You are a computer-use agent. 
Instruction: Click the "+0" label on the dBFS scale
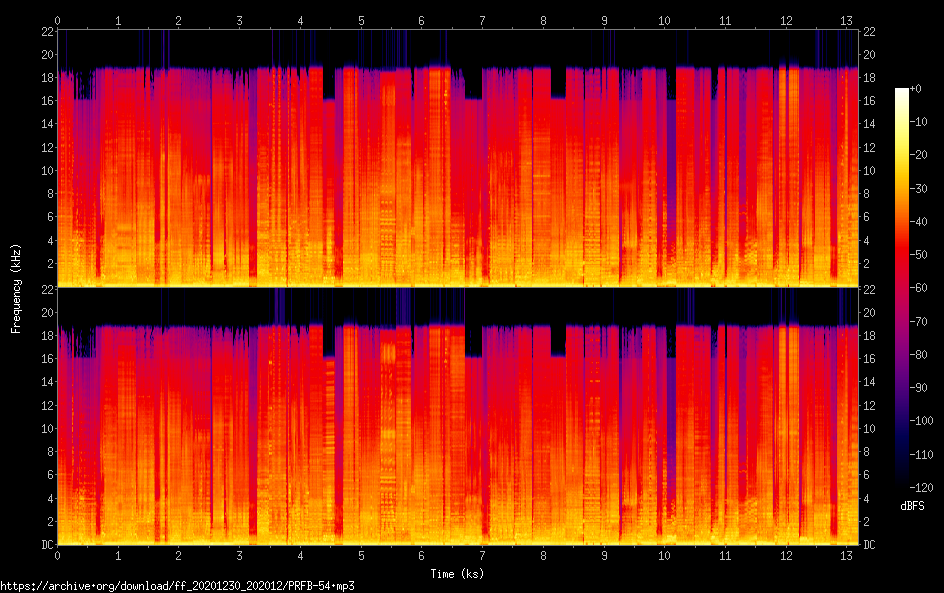point(915,88)
